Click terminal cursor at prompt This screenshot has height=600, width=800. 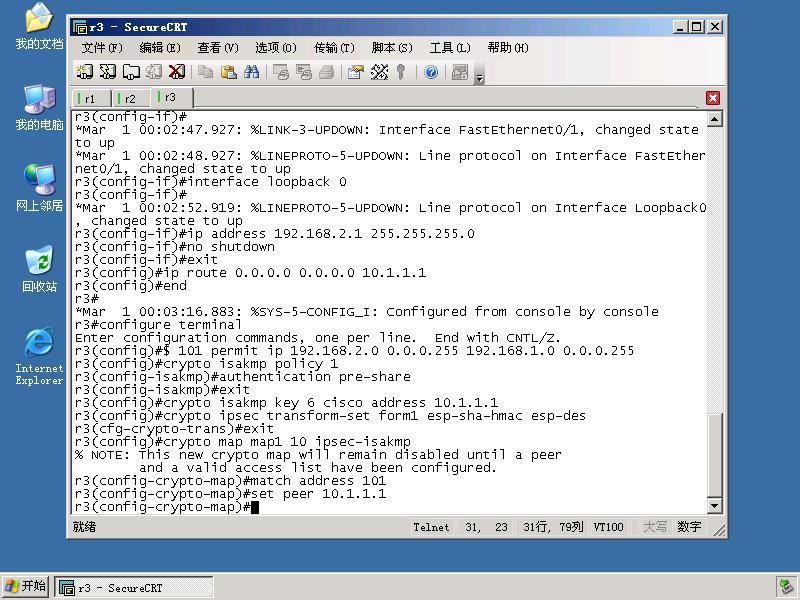[x=255, y=507]
